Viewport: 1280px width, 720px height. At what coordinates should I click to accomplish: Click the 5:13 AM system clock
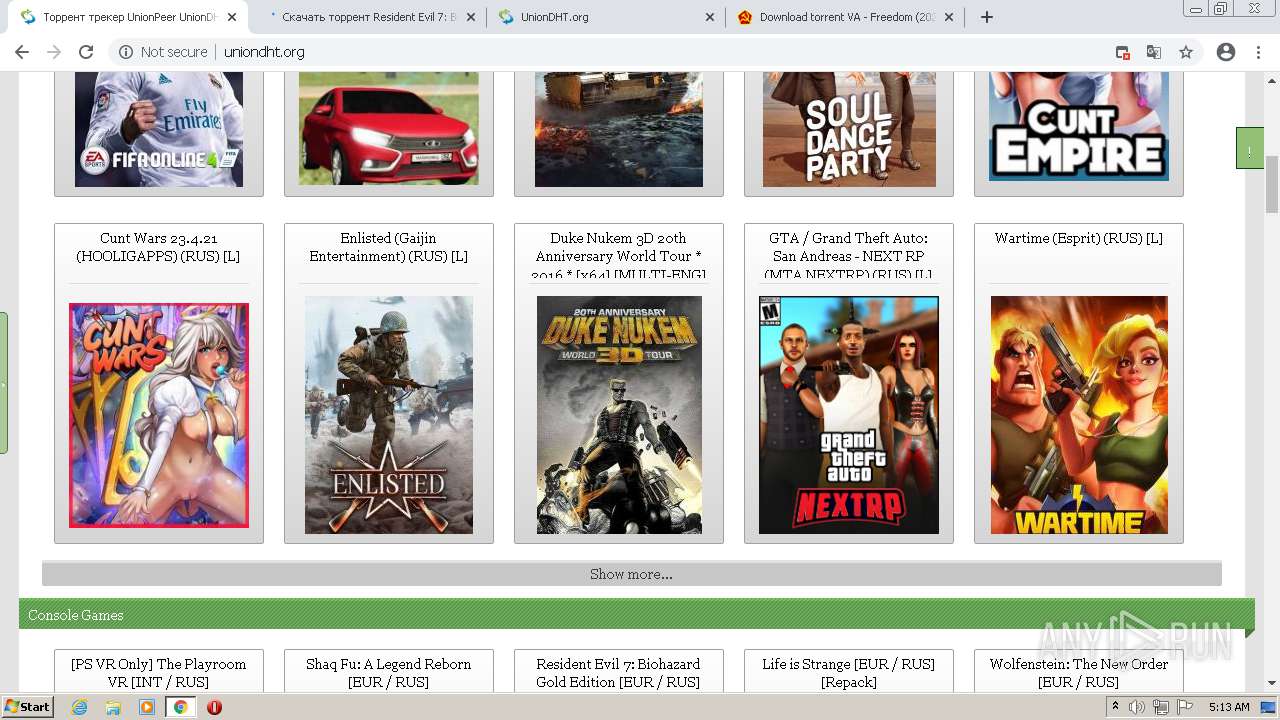click(1229, 707)
